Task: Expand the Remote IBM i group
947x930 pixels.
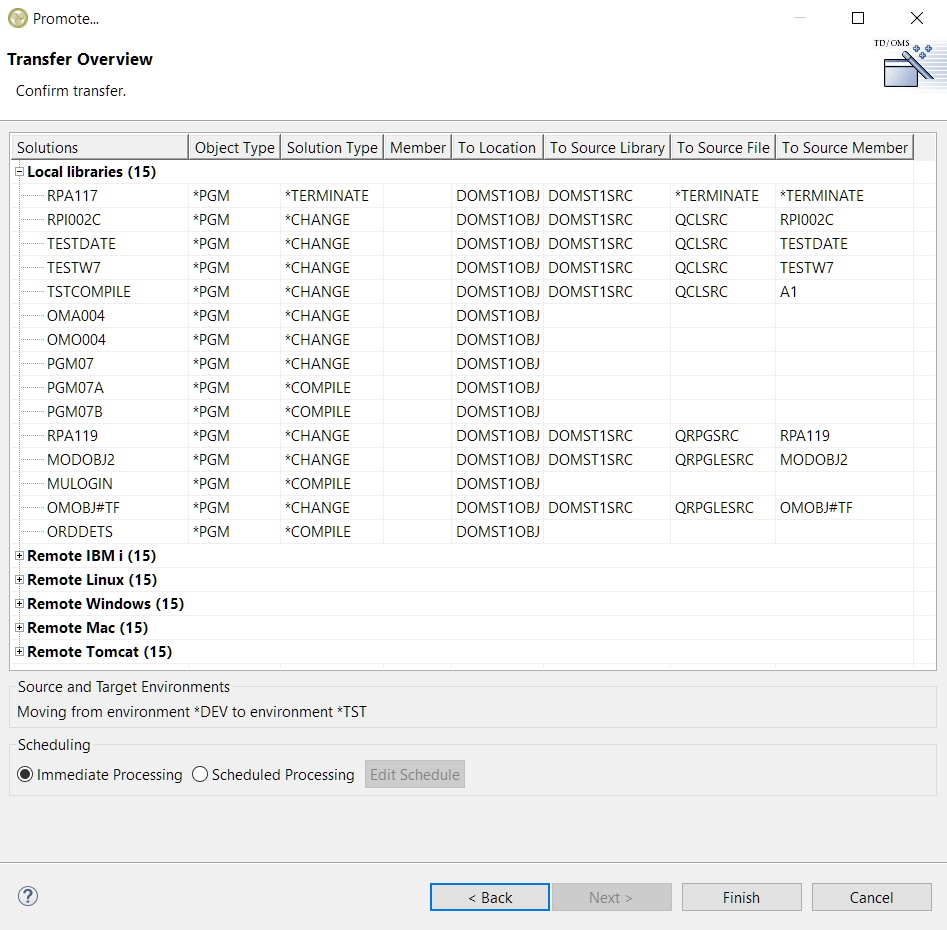Action: (19, 556)
